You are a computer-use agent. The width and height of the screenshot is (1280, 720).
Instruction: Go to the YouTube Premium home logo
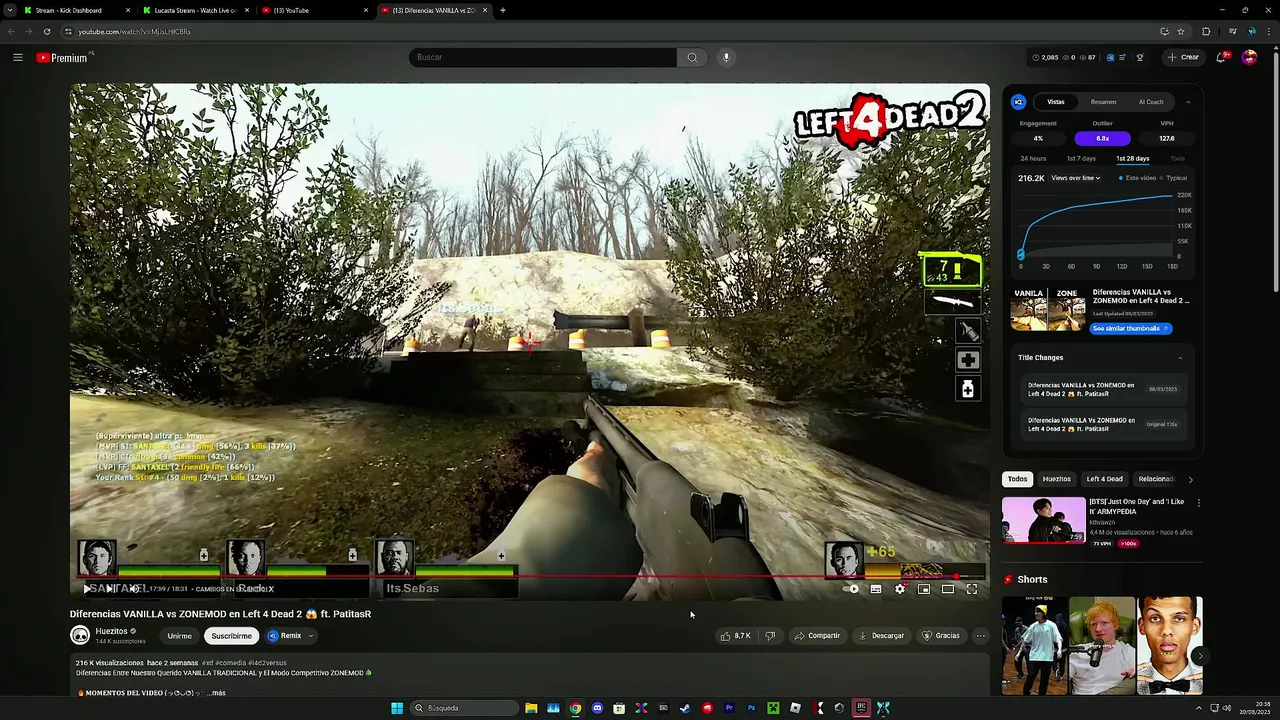click(x=63, y=58)
